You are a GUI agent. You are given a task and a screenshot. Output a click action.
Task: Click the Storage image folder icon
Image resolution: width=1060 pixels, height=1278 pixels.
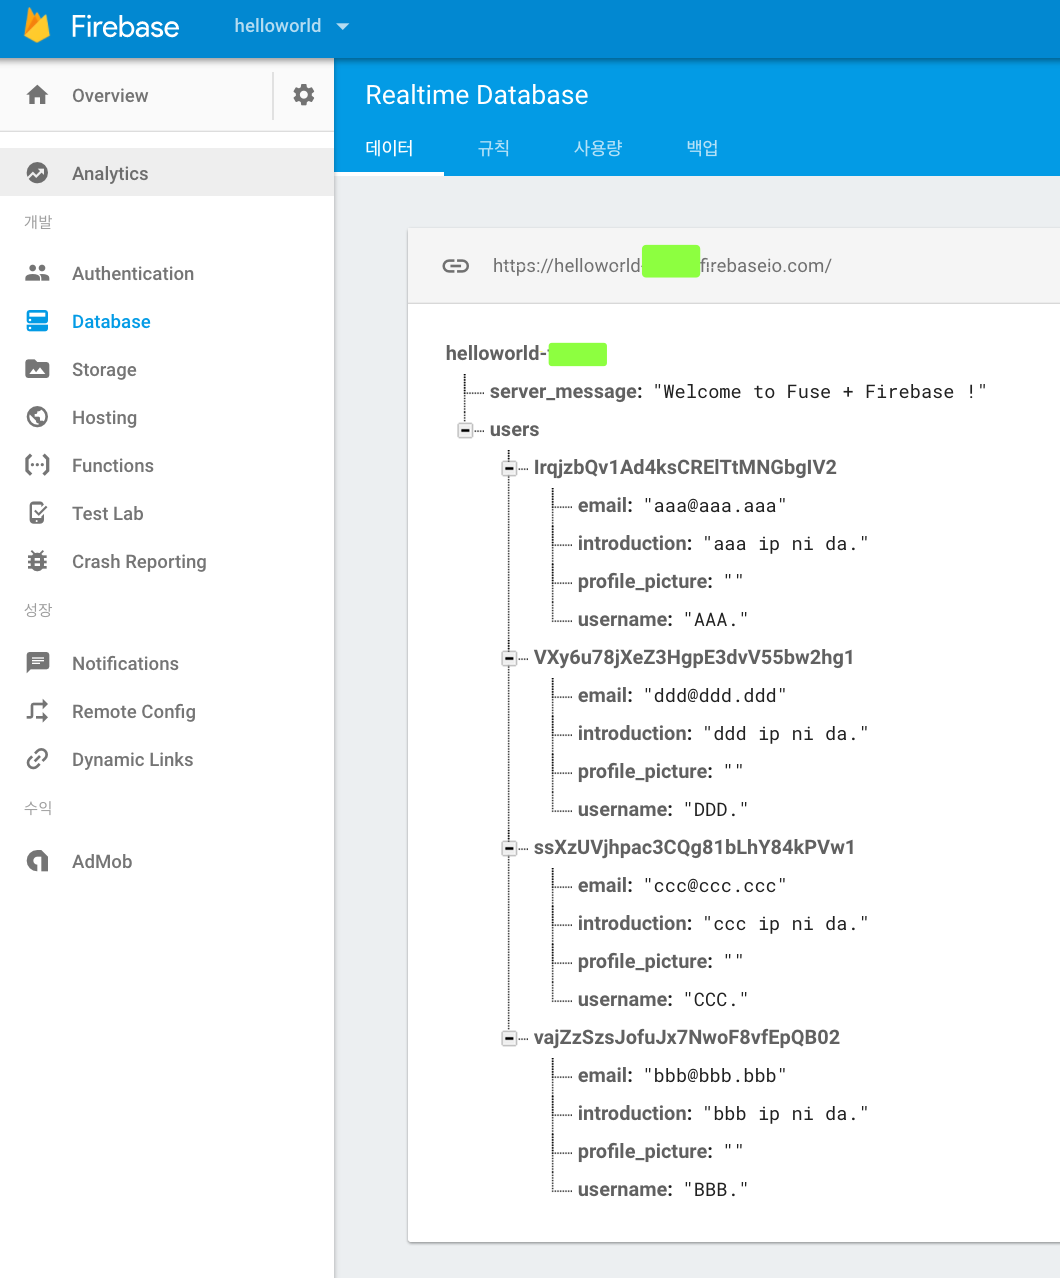pos(37,369)
